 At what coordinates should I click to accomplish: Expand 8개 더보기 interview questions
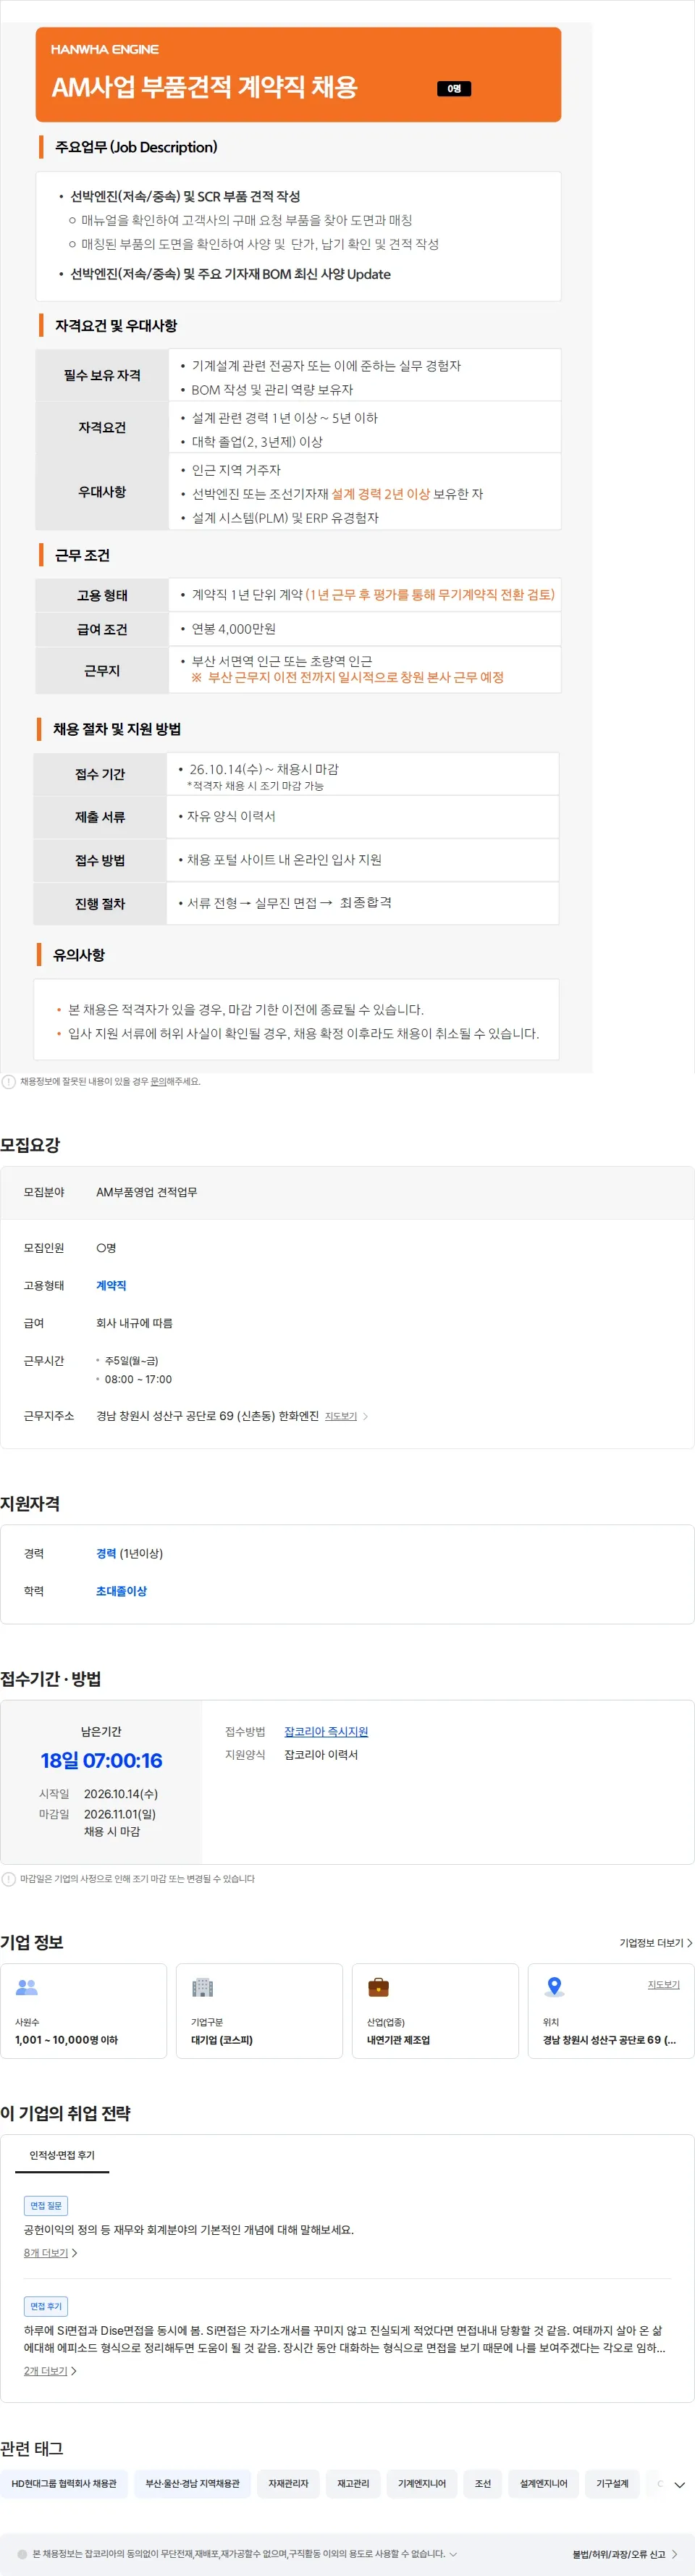tap(50, 2253)
